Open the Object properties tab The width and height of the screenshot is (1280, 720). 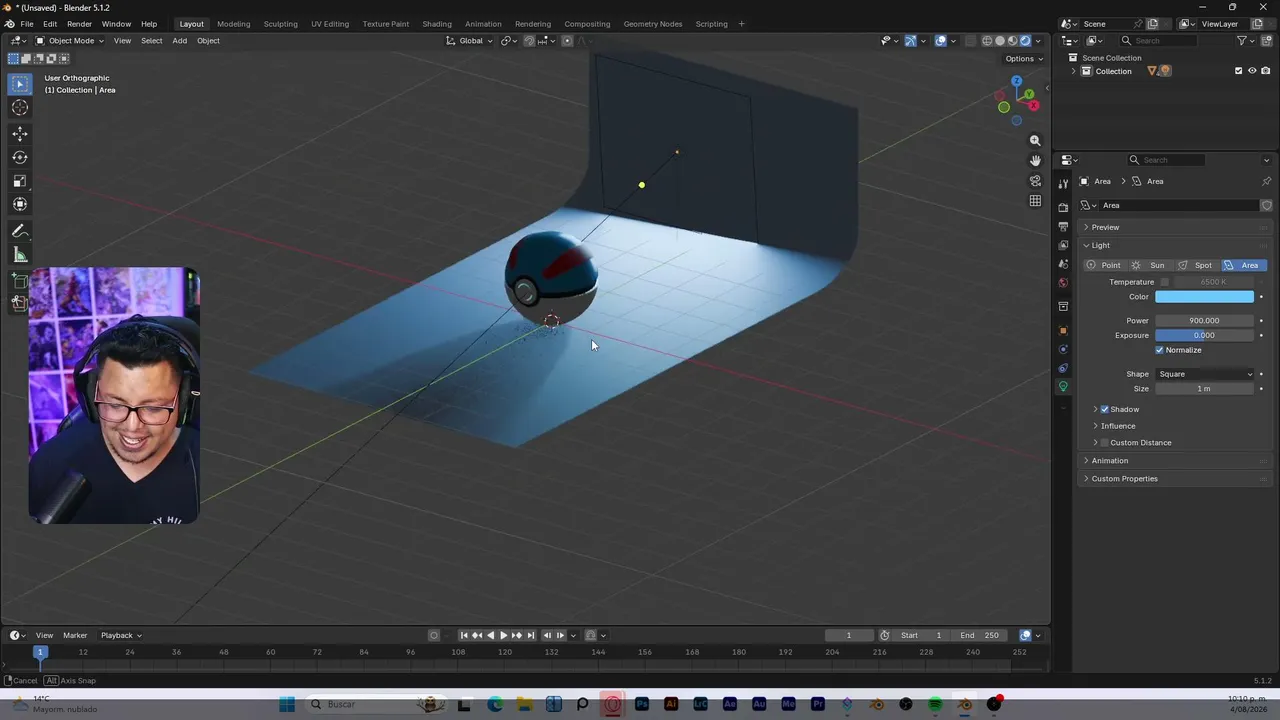(1063, 330)
